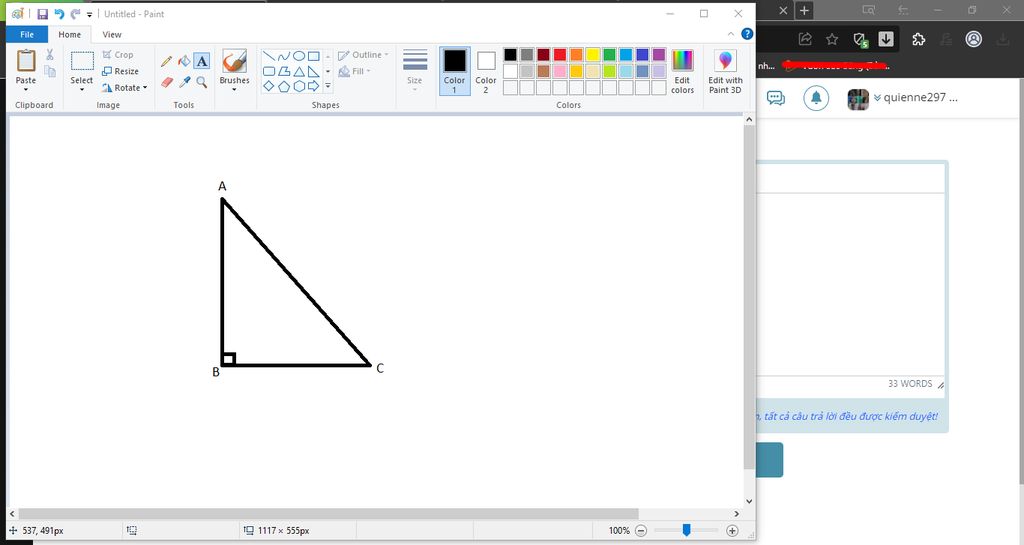This screenshot has height=545, width=1024.
Task: Pick the purple color swatch
Action: 659,55
